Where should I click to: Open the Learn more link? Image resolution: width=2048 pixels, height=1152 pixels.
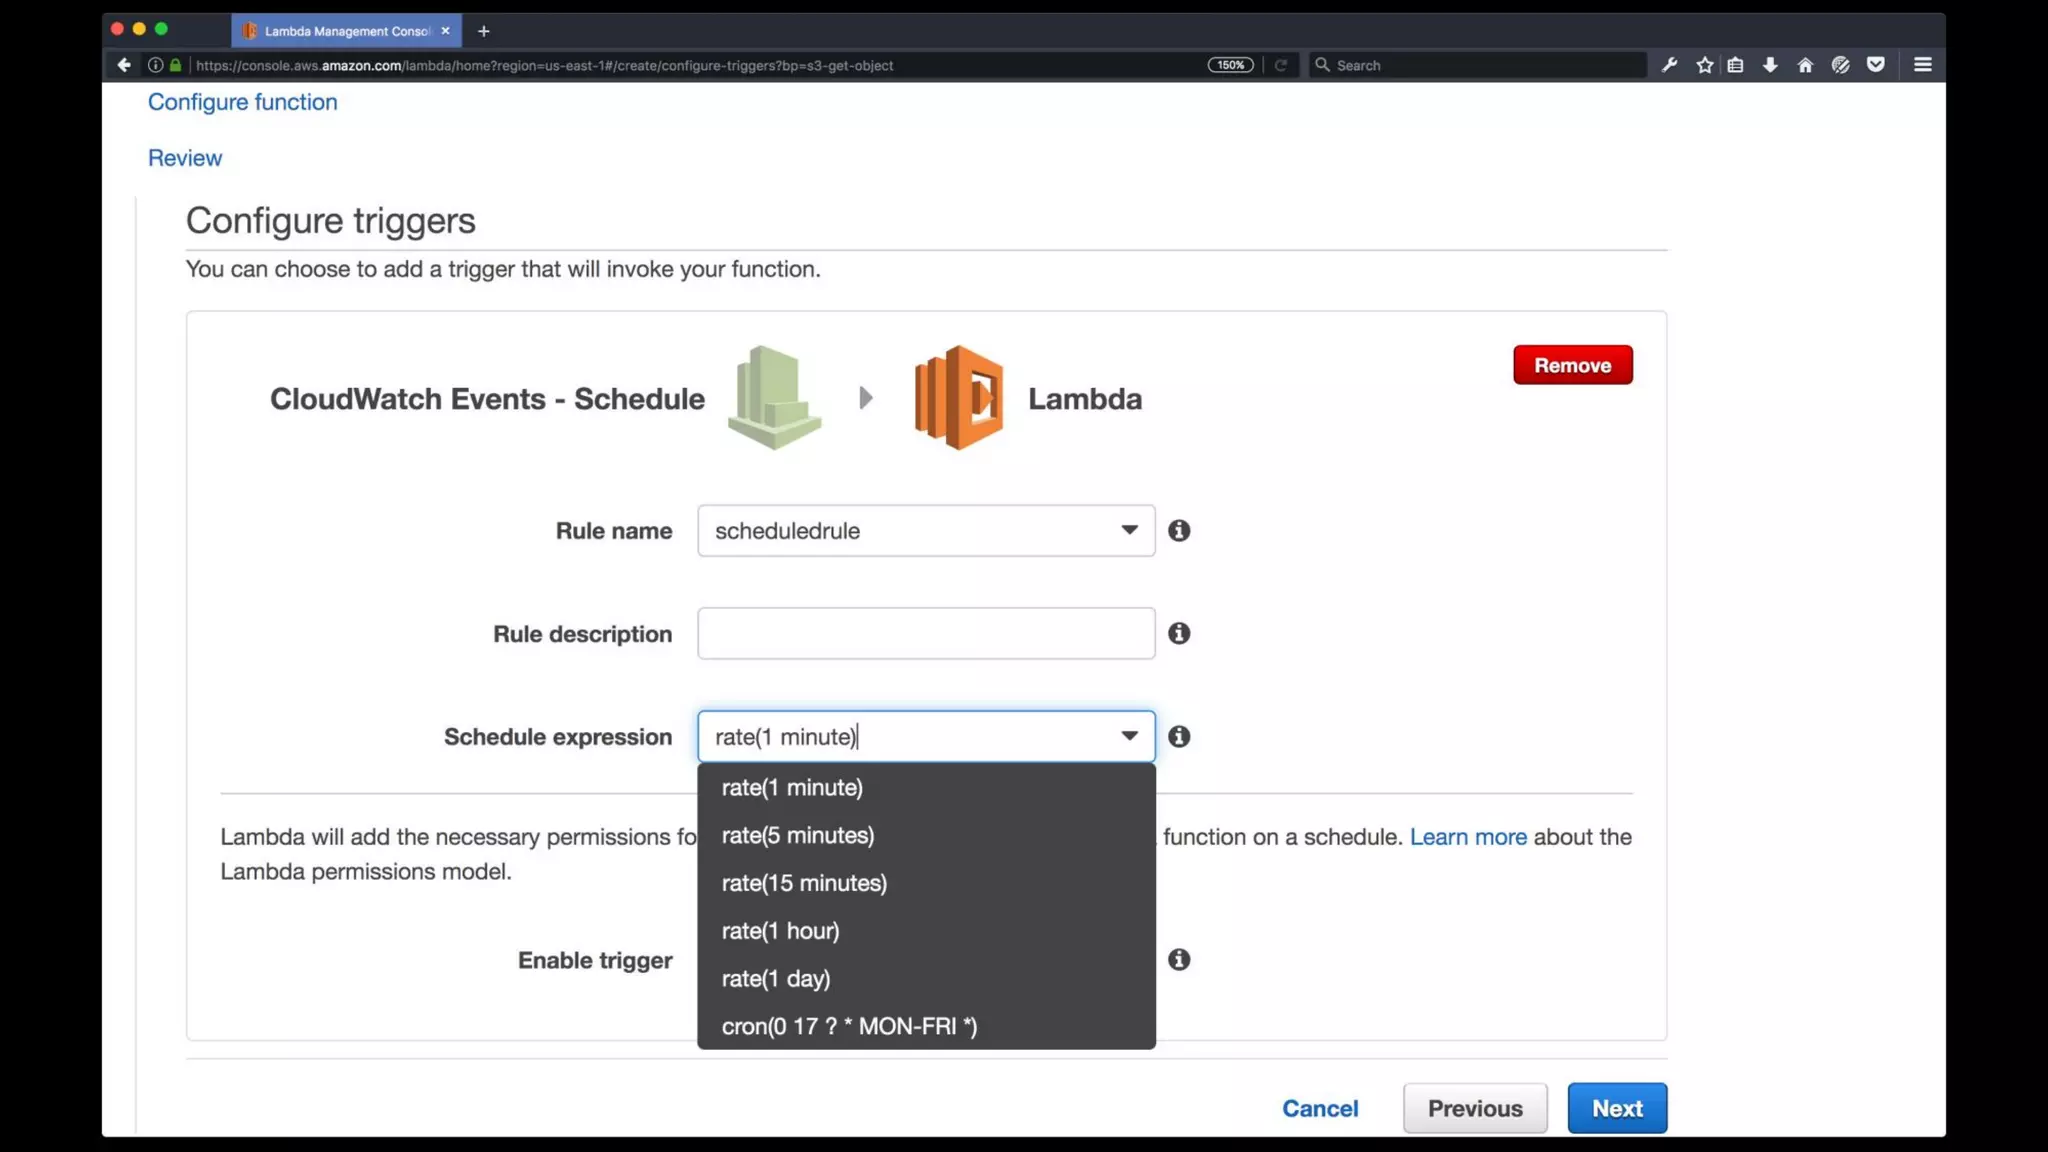pyautogui.click(x=1468, y=837)
